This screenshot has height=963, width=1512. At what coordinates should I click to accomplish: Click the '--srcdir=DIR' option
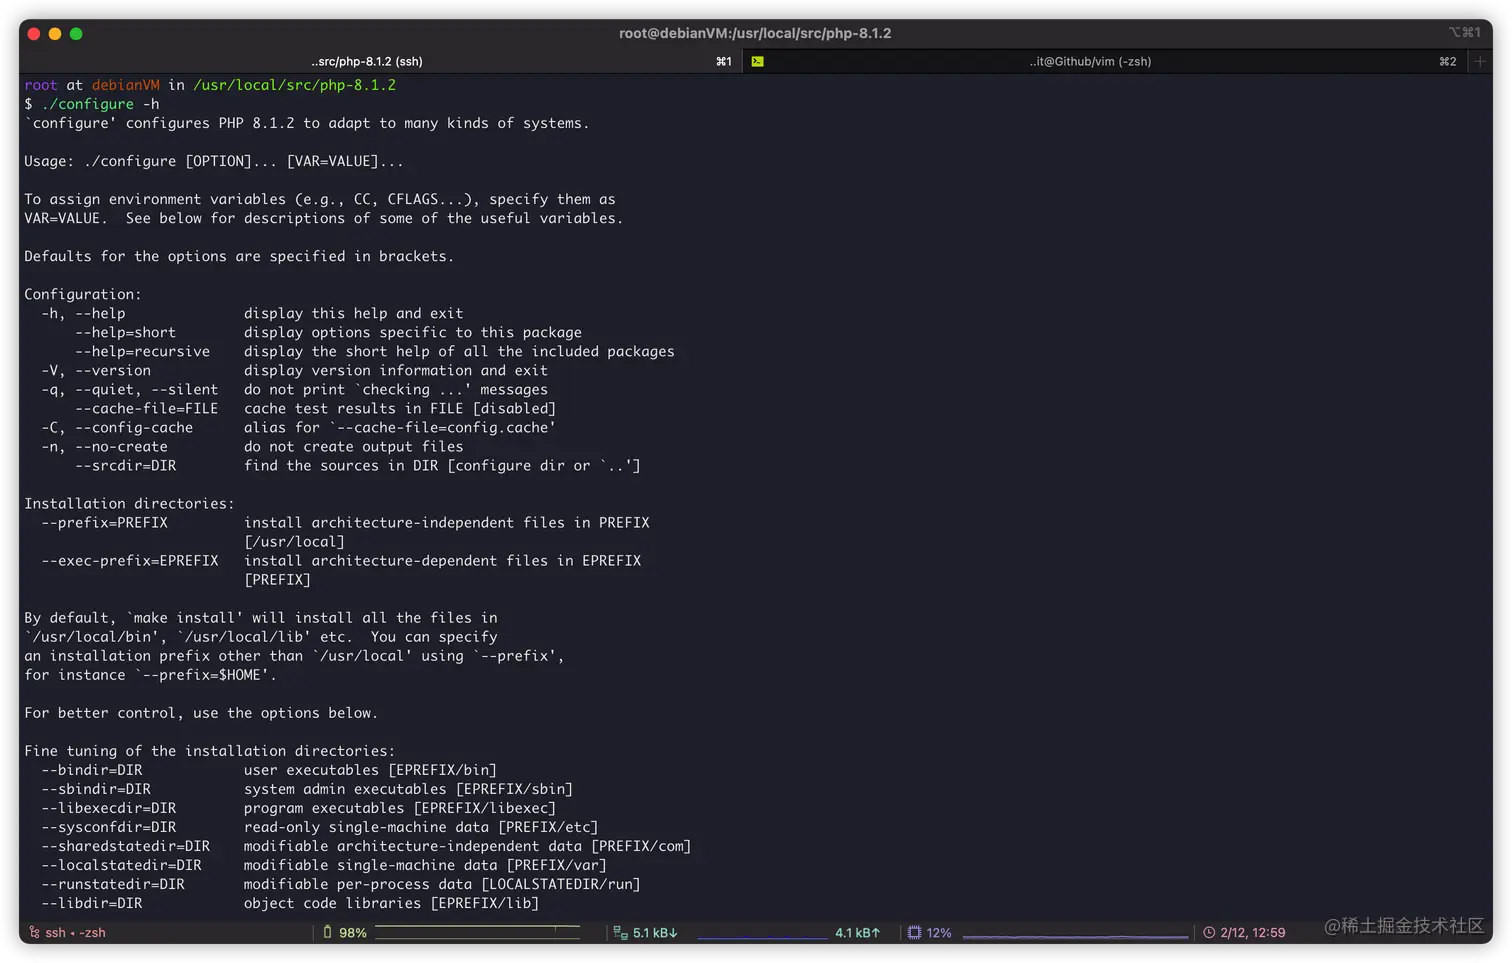[x=126, y=465]
